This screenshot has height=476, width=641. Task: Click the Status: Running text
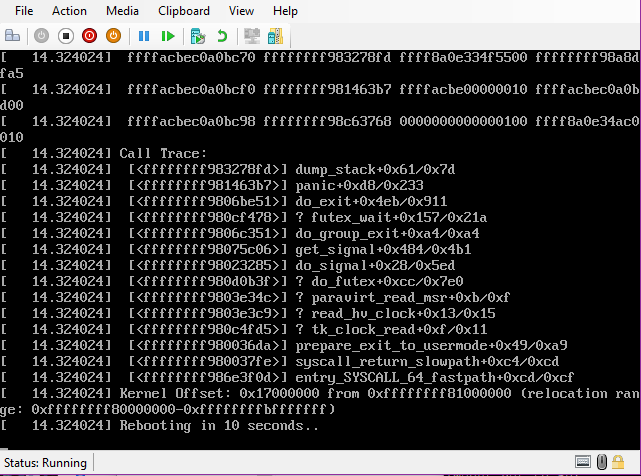45,463
